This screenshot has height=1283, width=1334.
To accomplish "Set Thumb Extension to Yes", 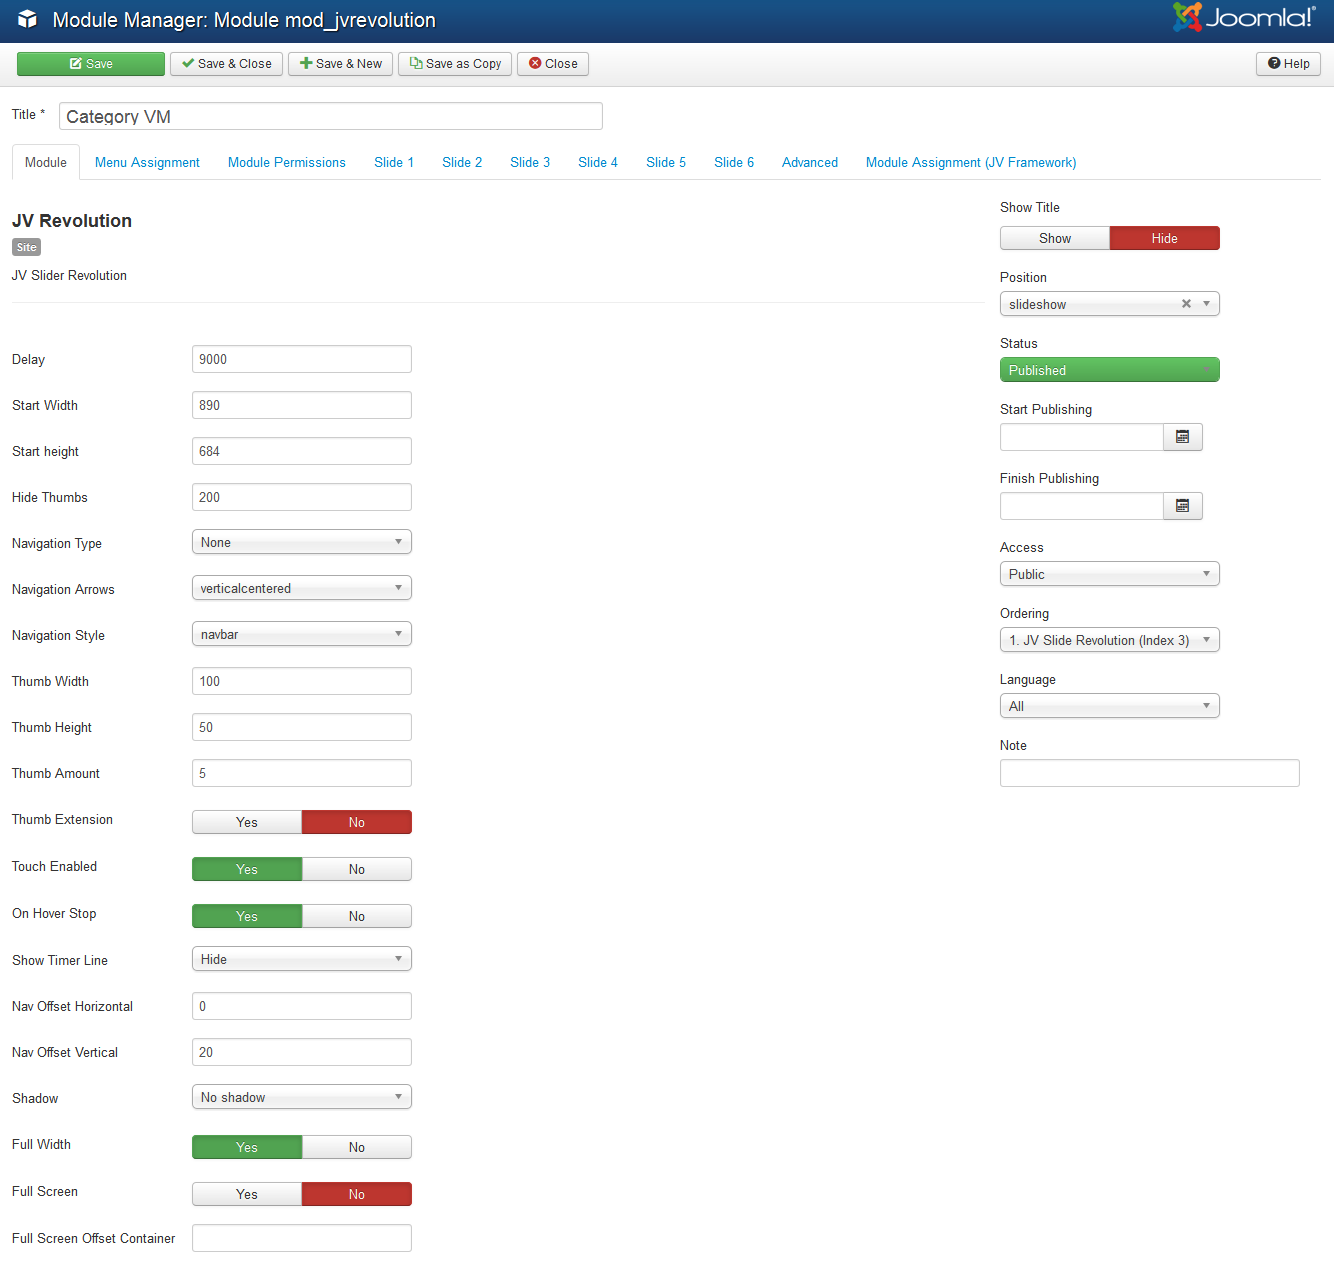I will pos(247,822).
